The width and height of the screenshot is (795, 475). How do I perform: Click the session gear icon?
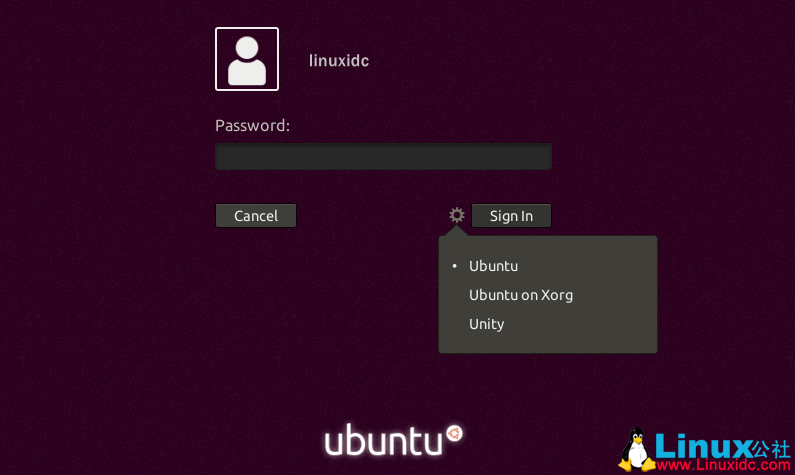[x=457, y=215]
